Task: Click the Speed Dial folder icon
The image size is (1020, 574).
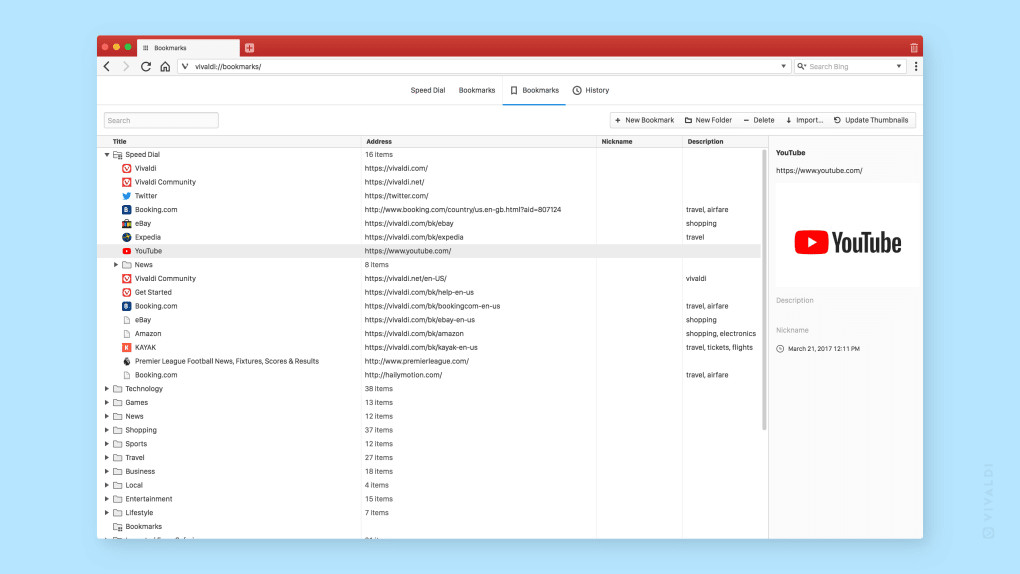Action: click(x=118, y=154)
